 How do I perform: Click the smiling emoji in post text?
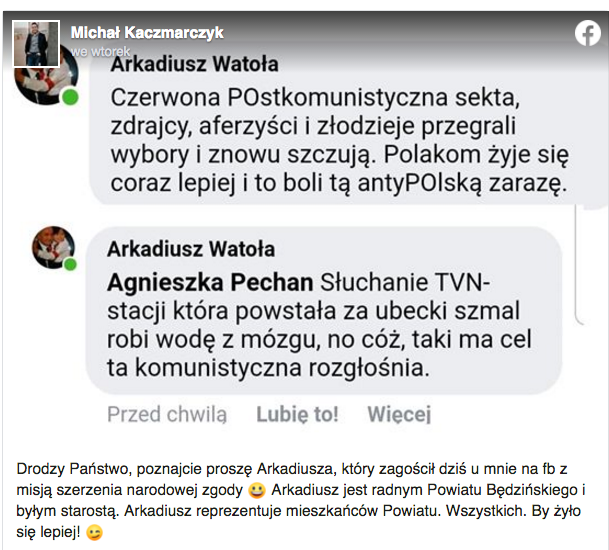coord(257,490)
